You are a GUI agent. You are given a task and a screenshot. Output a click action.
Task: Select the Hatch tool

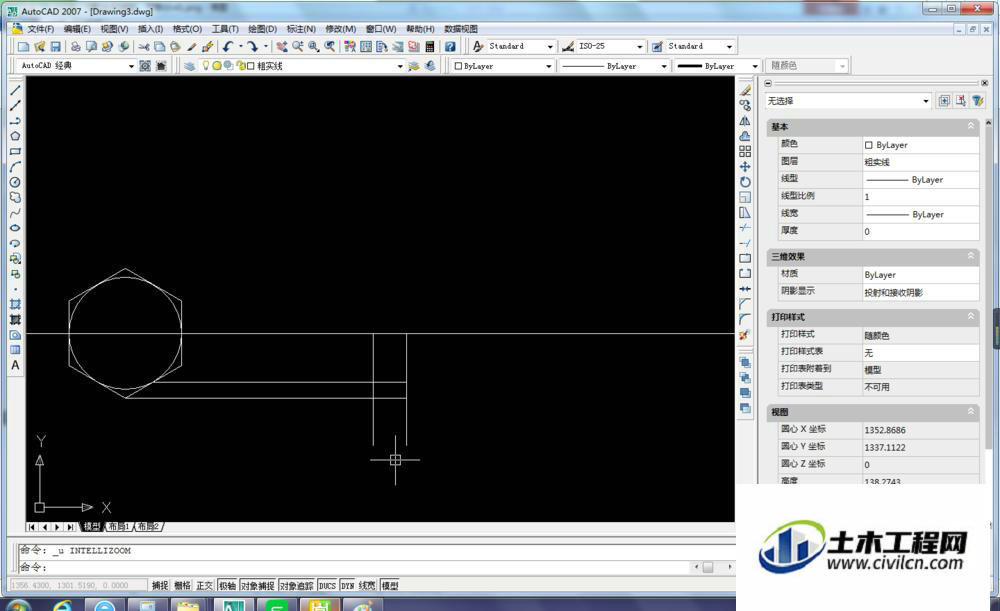[15, 304]
